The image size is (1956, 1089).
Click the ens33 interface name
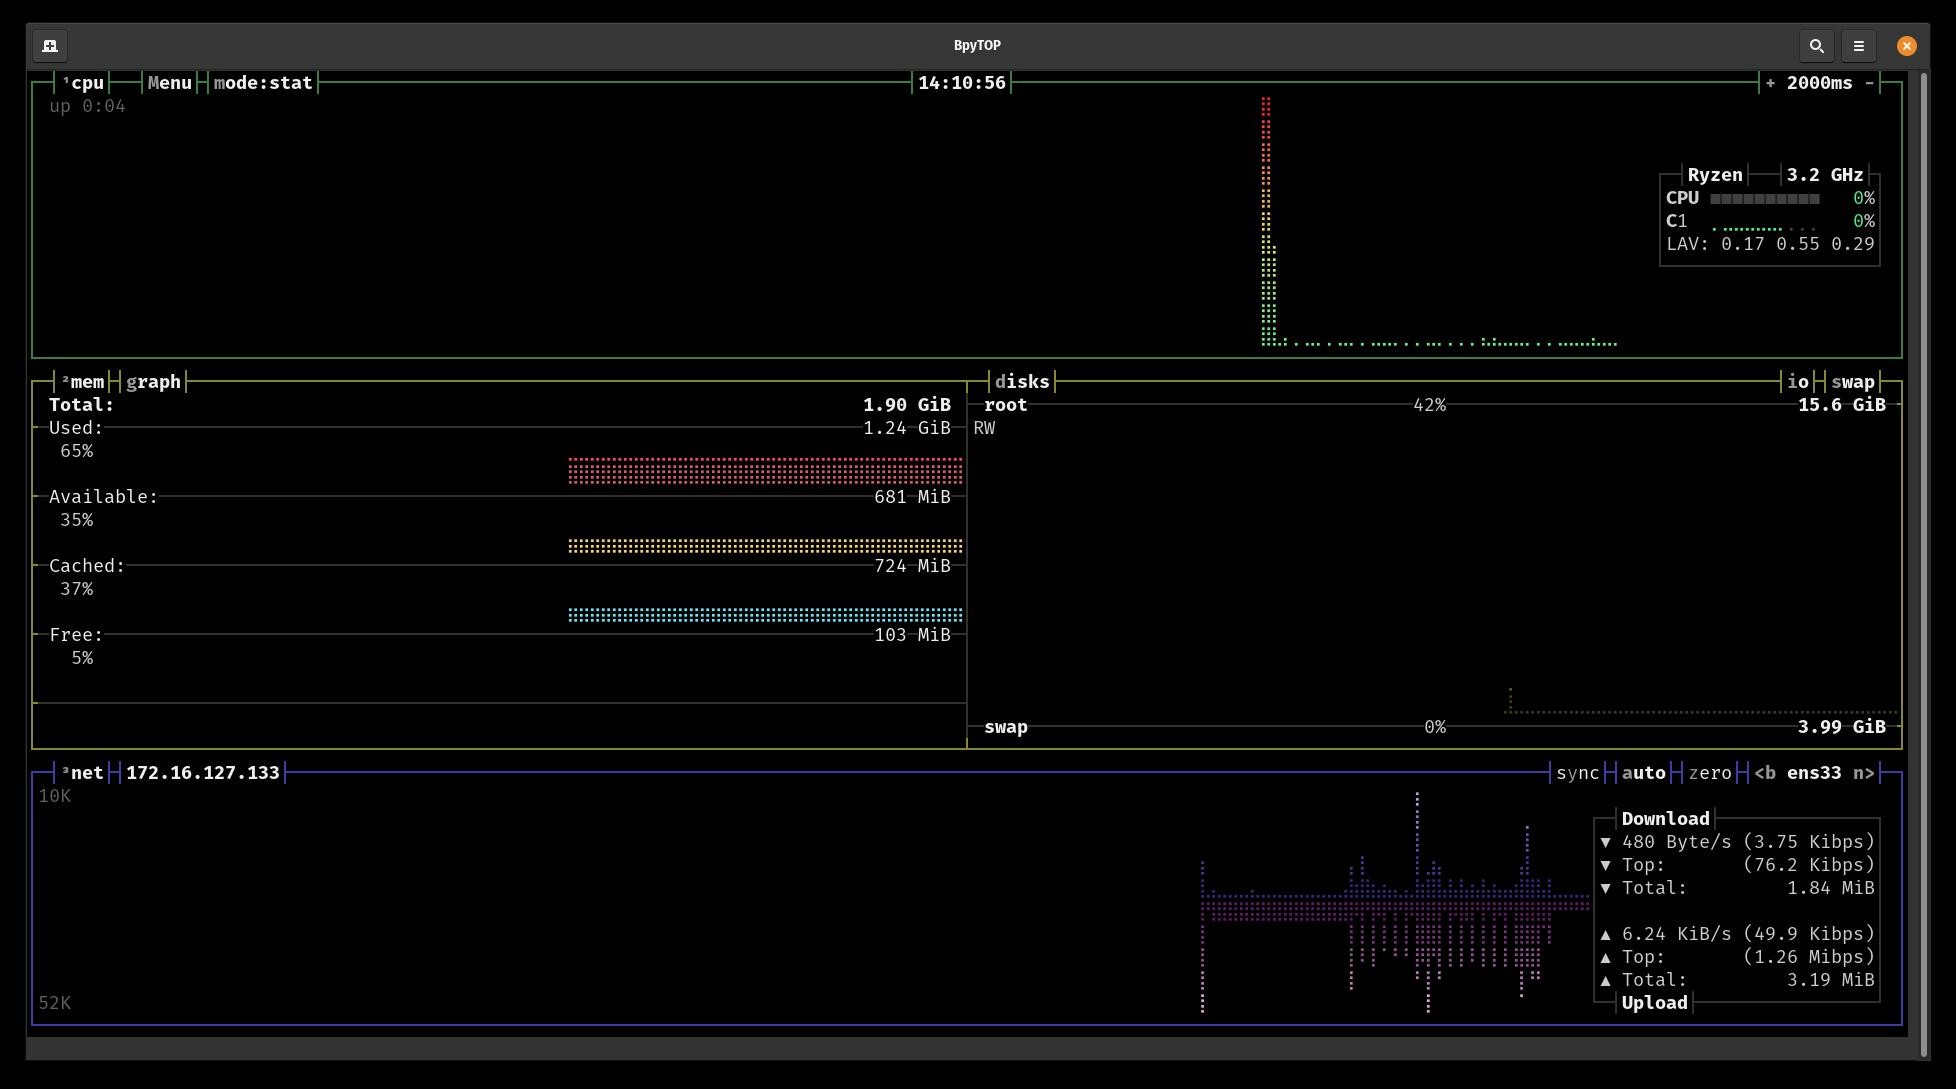pyautogui.click(x=1814, y=773)
